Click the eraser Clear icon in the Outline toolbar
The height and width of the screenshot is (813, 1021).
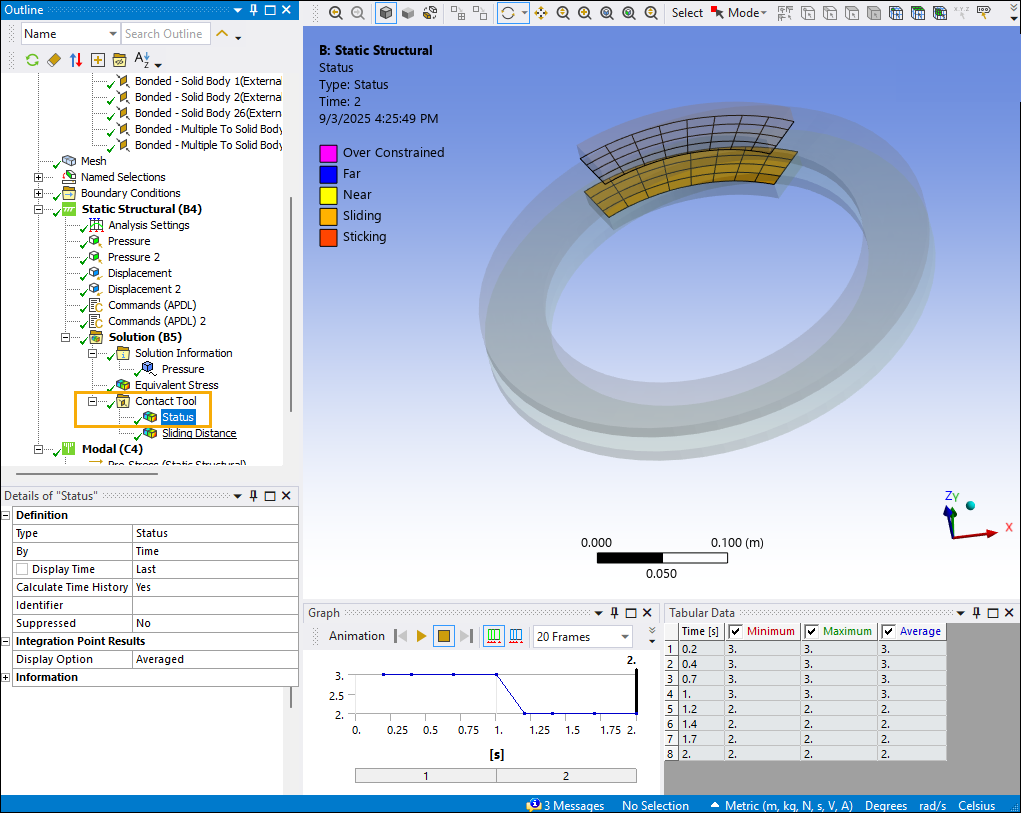tap(54, 60)
